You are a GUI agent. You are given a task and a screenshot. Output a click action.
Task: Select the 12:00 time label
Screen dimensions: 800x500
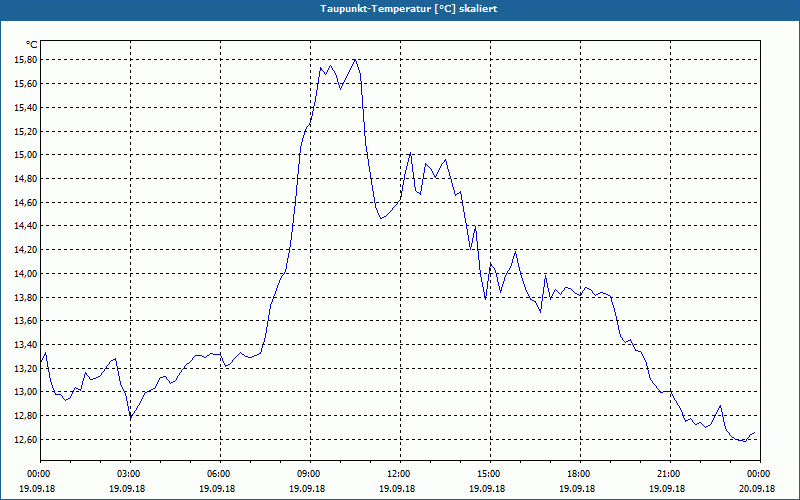pyautogui.click(x=401, y=474)
